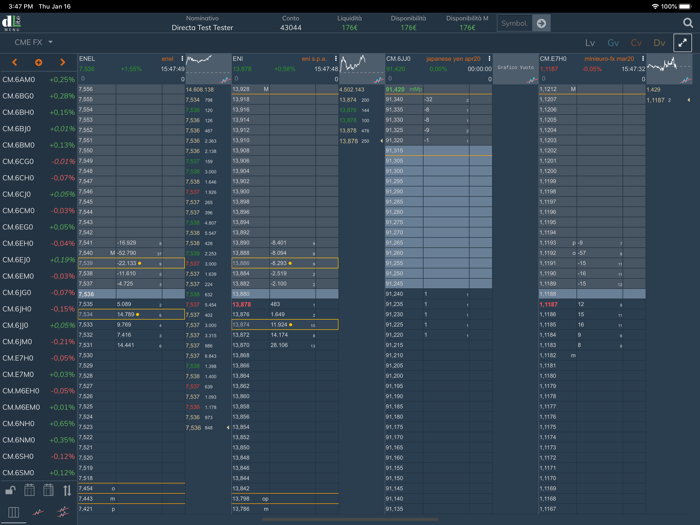The image size is (700, 525).
Task: Select CM.6BH0 in watchlist
Action: pyautogui.click(x=38, y=112)
